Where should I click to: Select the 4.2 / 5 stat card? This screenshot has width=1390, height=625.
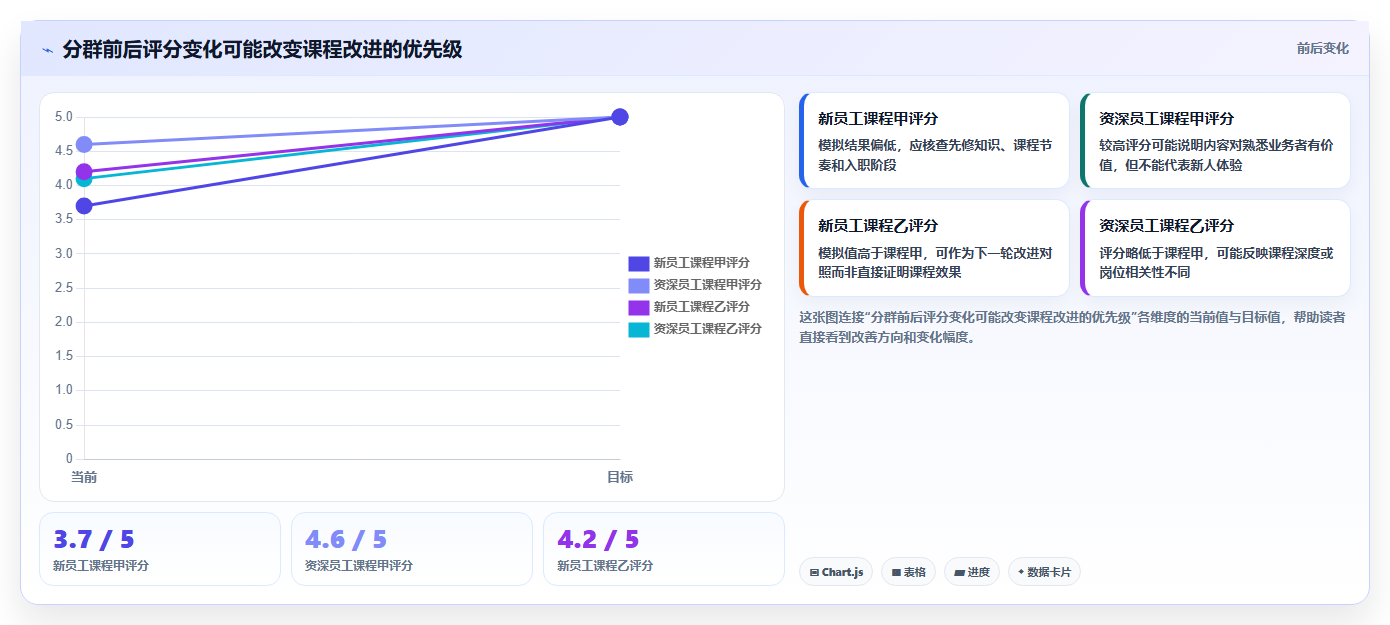click(664, 549)
